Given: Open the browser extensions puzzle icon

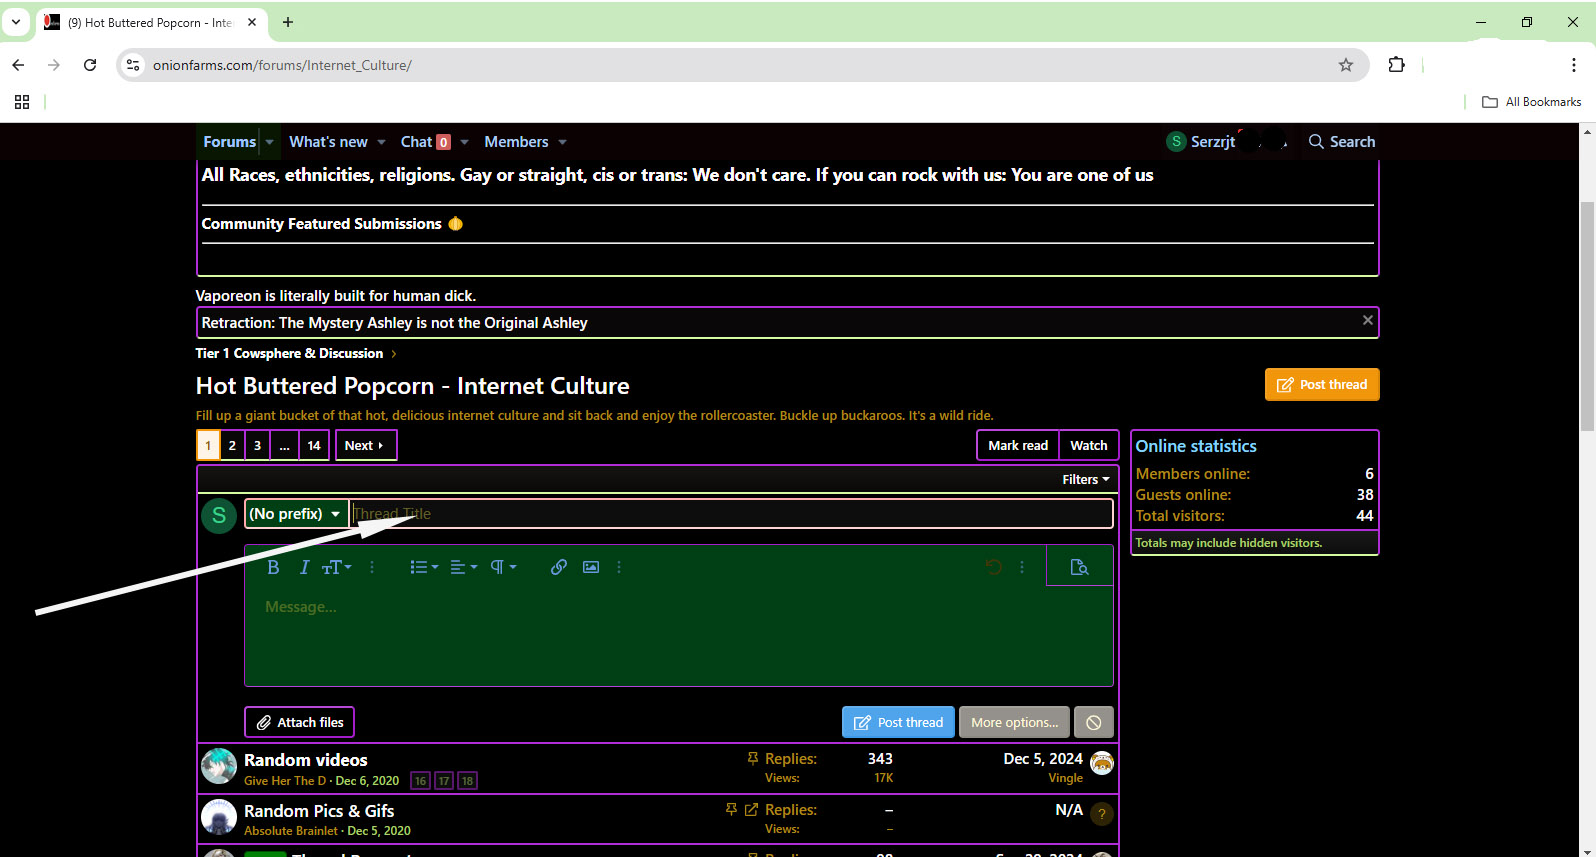Looking at the screenshot, I should tap(1396, 65).
